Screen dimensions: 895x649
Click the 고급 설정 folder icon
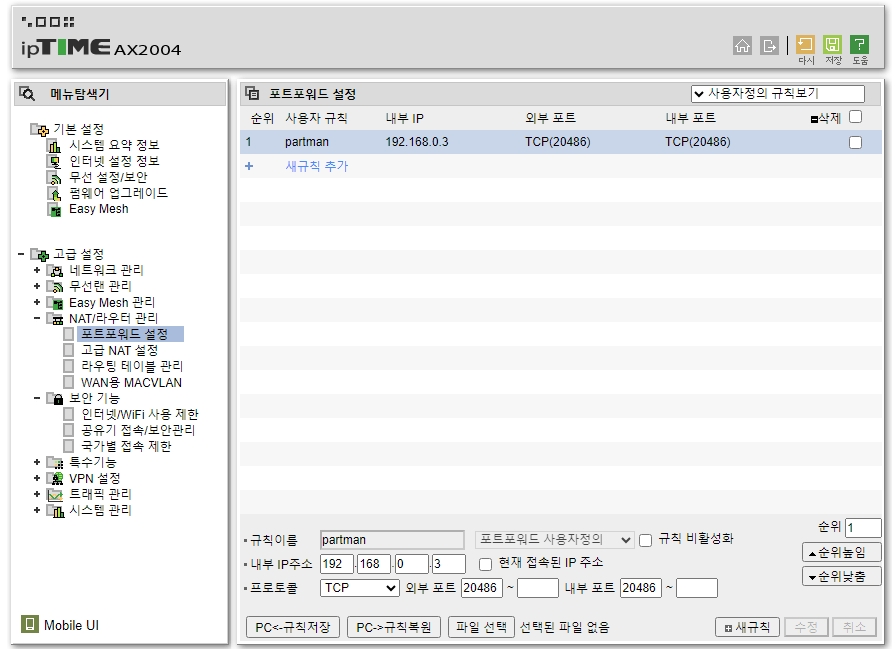[40, 255]
